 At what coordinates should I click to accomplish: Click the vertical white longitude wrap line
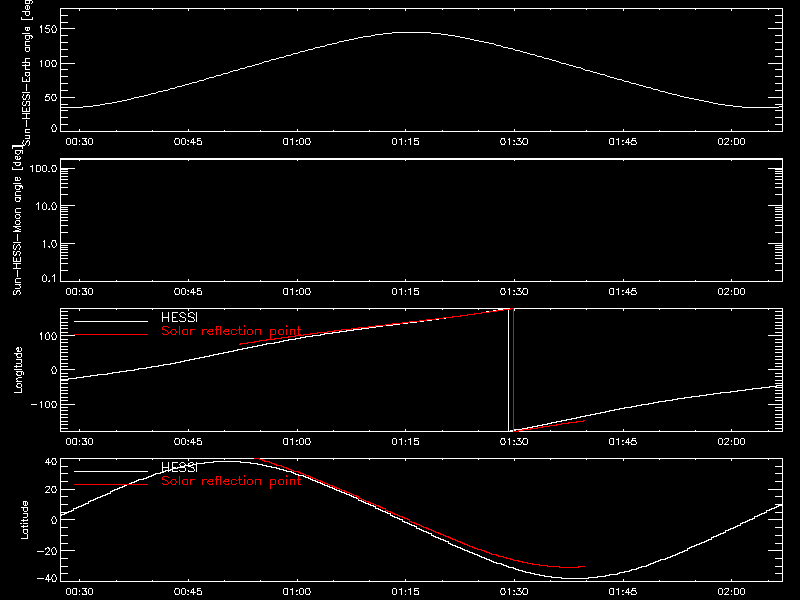[x=509, y=370]
